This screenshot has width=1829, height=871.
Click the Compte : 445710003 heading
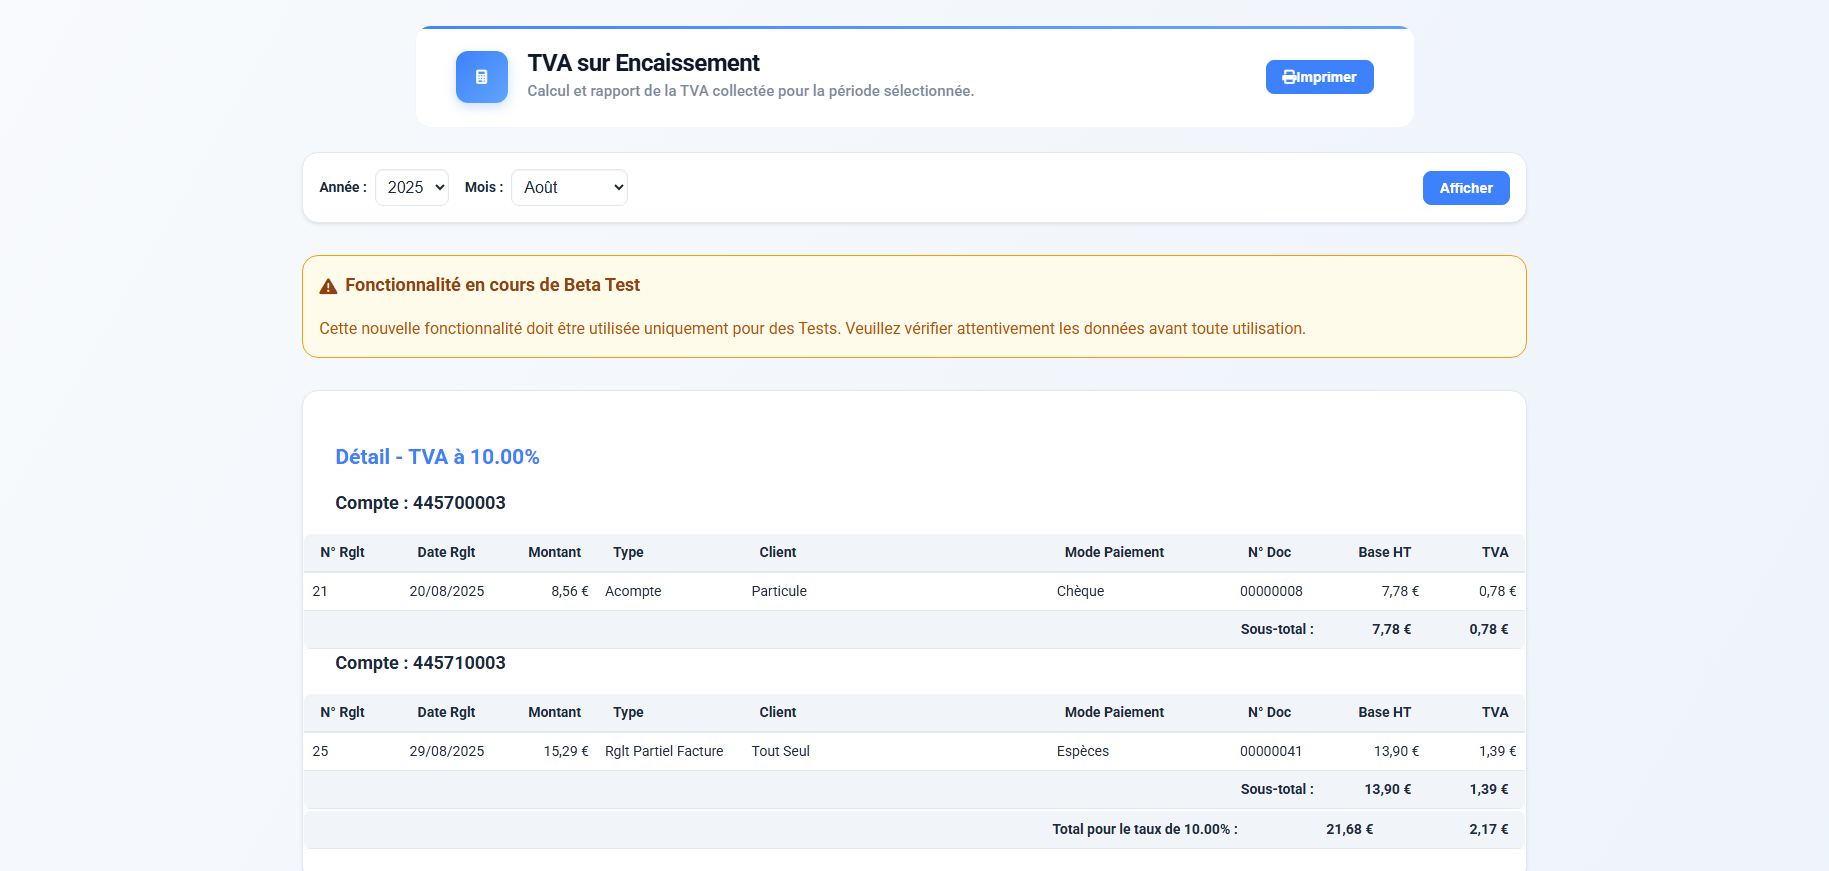pyautogui.click(x=420, y=663)
